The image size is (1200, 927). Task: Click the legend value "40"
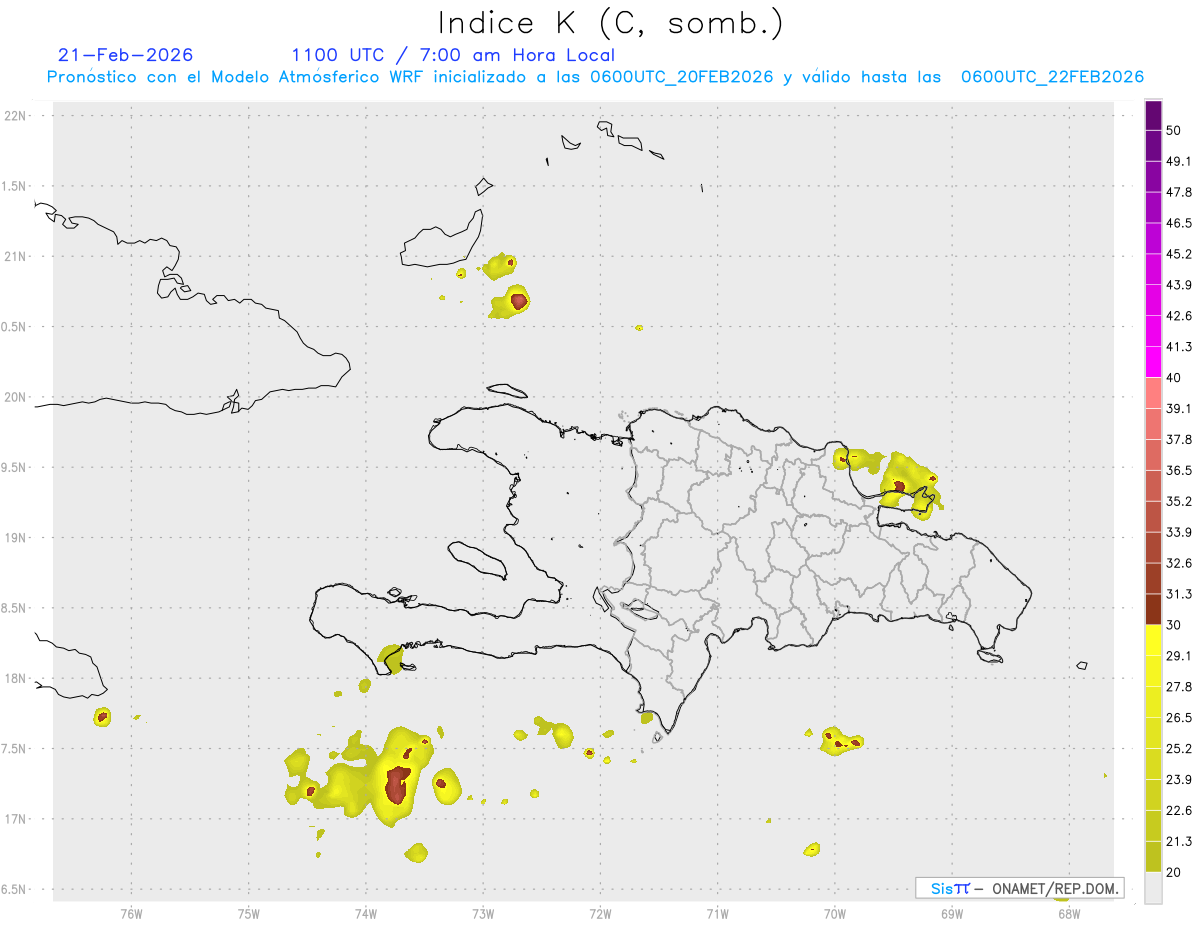(1173, 378)
